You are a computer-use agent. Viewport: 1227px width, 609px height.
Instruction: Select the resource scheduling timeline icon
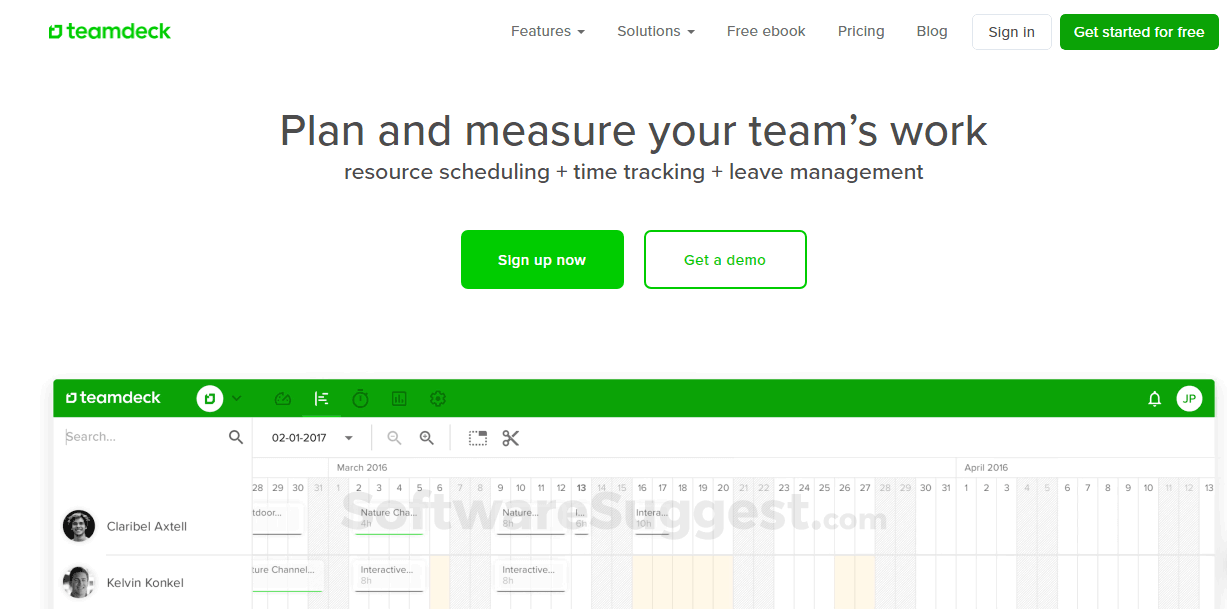(x=322, y=398)
